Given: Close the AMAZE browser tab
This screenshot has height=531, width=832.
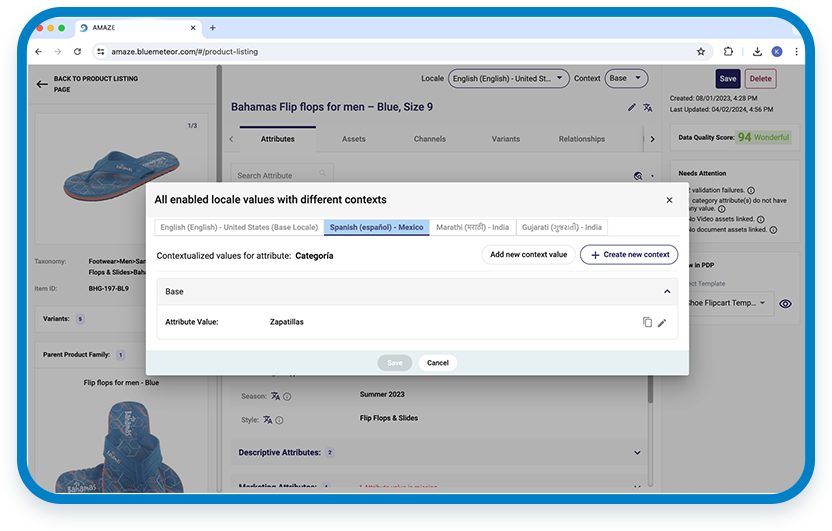Looking at the screenshot, I should pos(193,28).
